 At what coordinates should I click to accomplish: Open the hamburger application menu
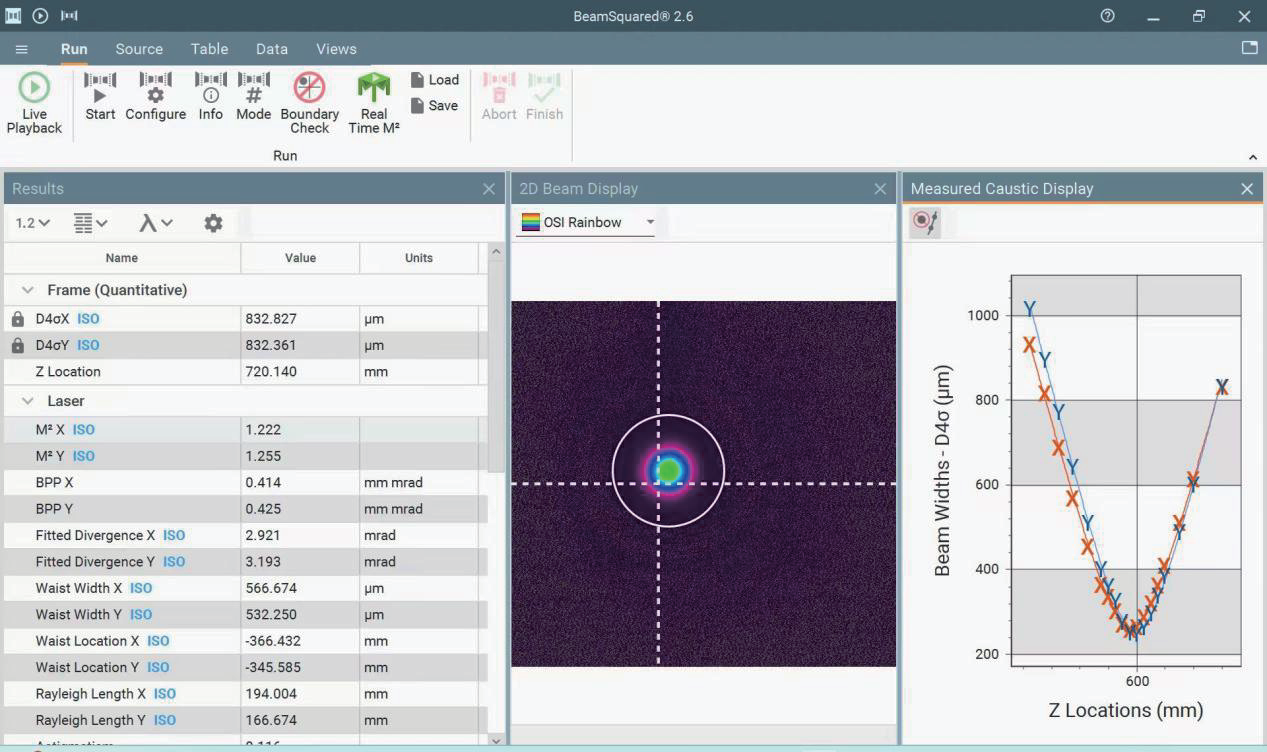click(21, 49)
